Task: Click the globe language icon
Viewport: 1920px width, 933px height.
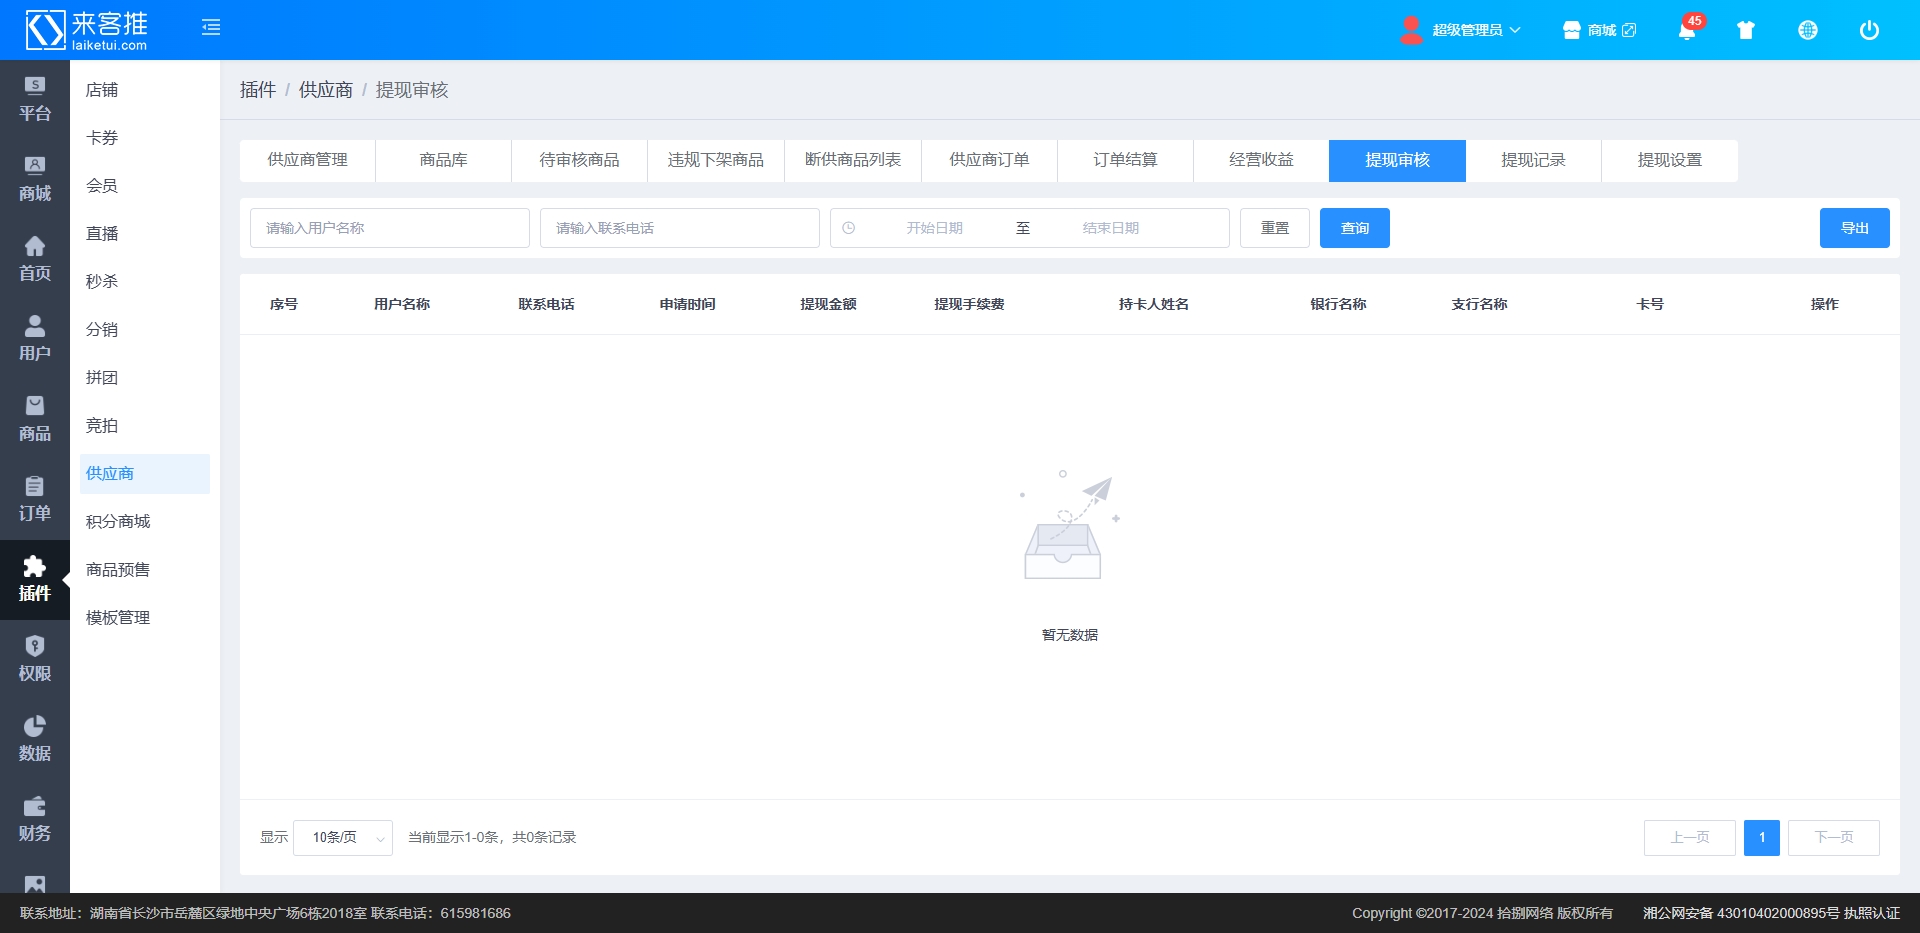Action: coord(1808,30)
